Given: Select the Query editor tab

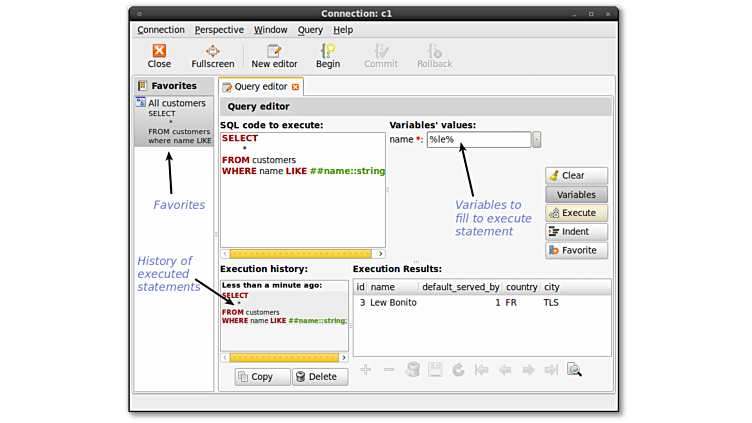Looking at the screenshot, I should click(x=260, y=87).
